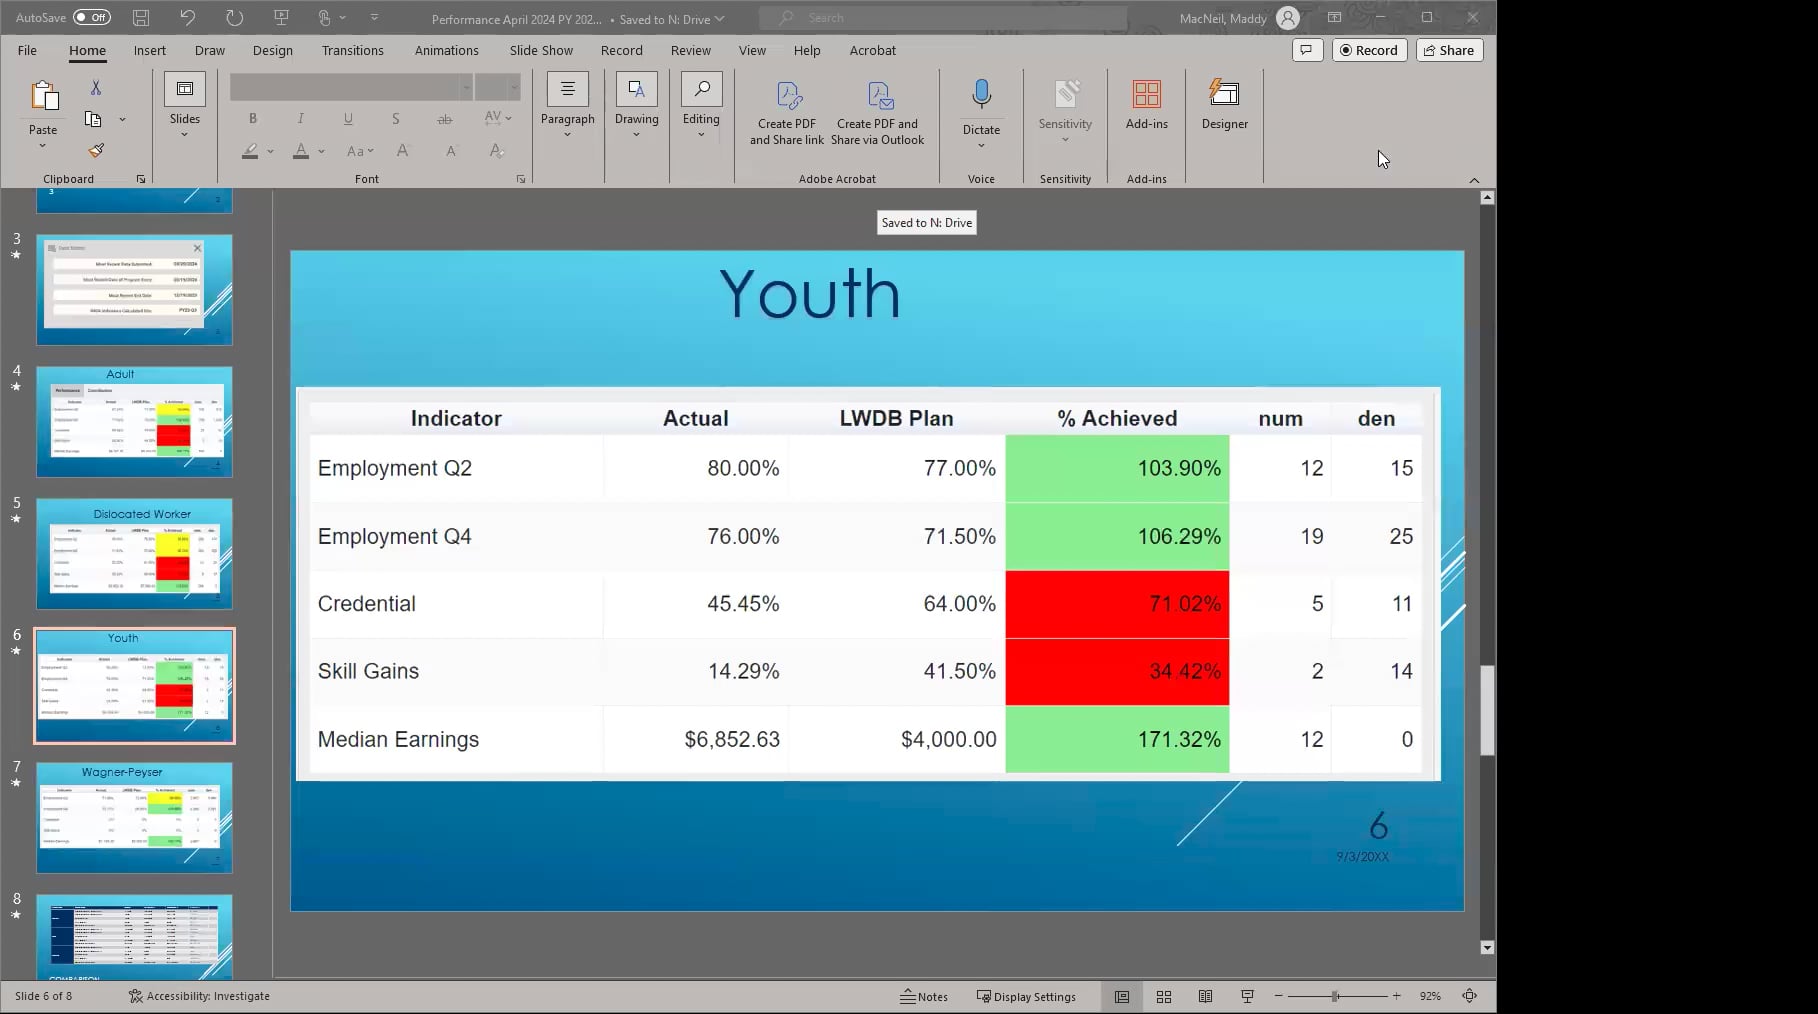Expand the Paste options dropdown
The image size is (1818, 1014).
[x=43, y=146]
